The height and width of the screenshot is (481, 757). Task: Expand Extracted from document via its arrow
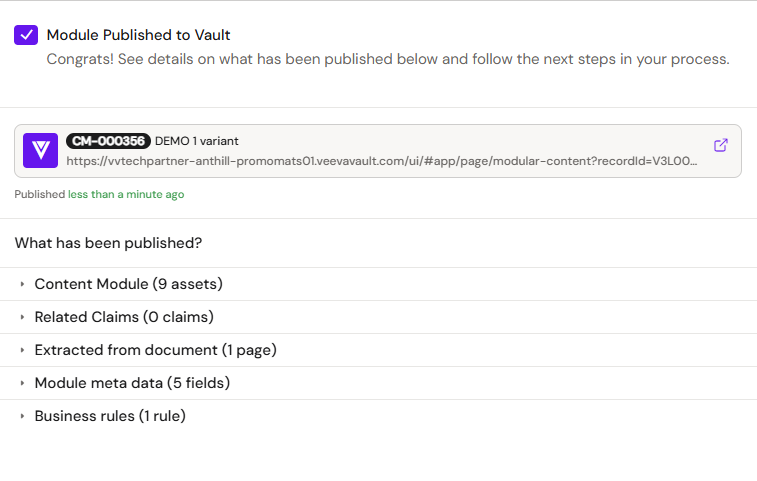(22, 350)
